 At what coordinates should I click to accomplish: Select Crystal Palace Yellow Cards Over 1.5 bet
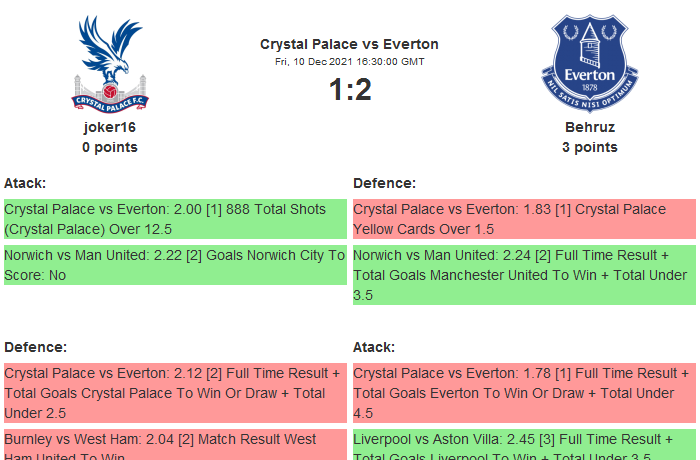point(524,219)
